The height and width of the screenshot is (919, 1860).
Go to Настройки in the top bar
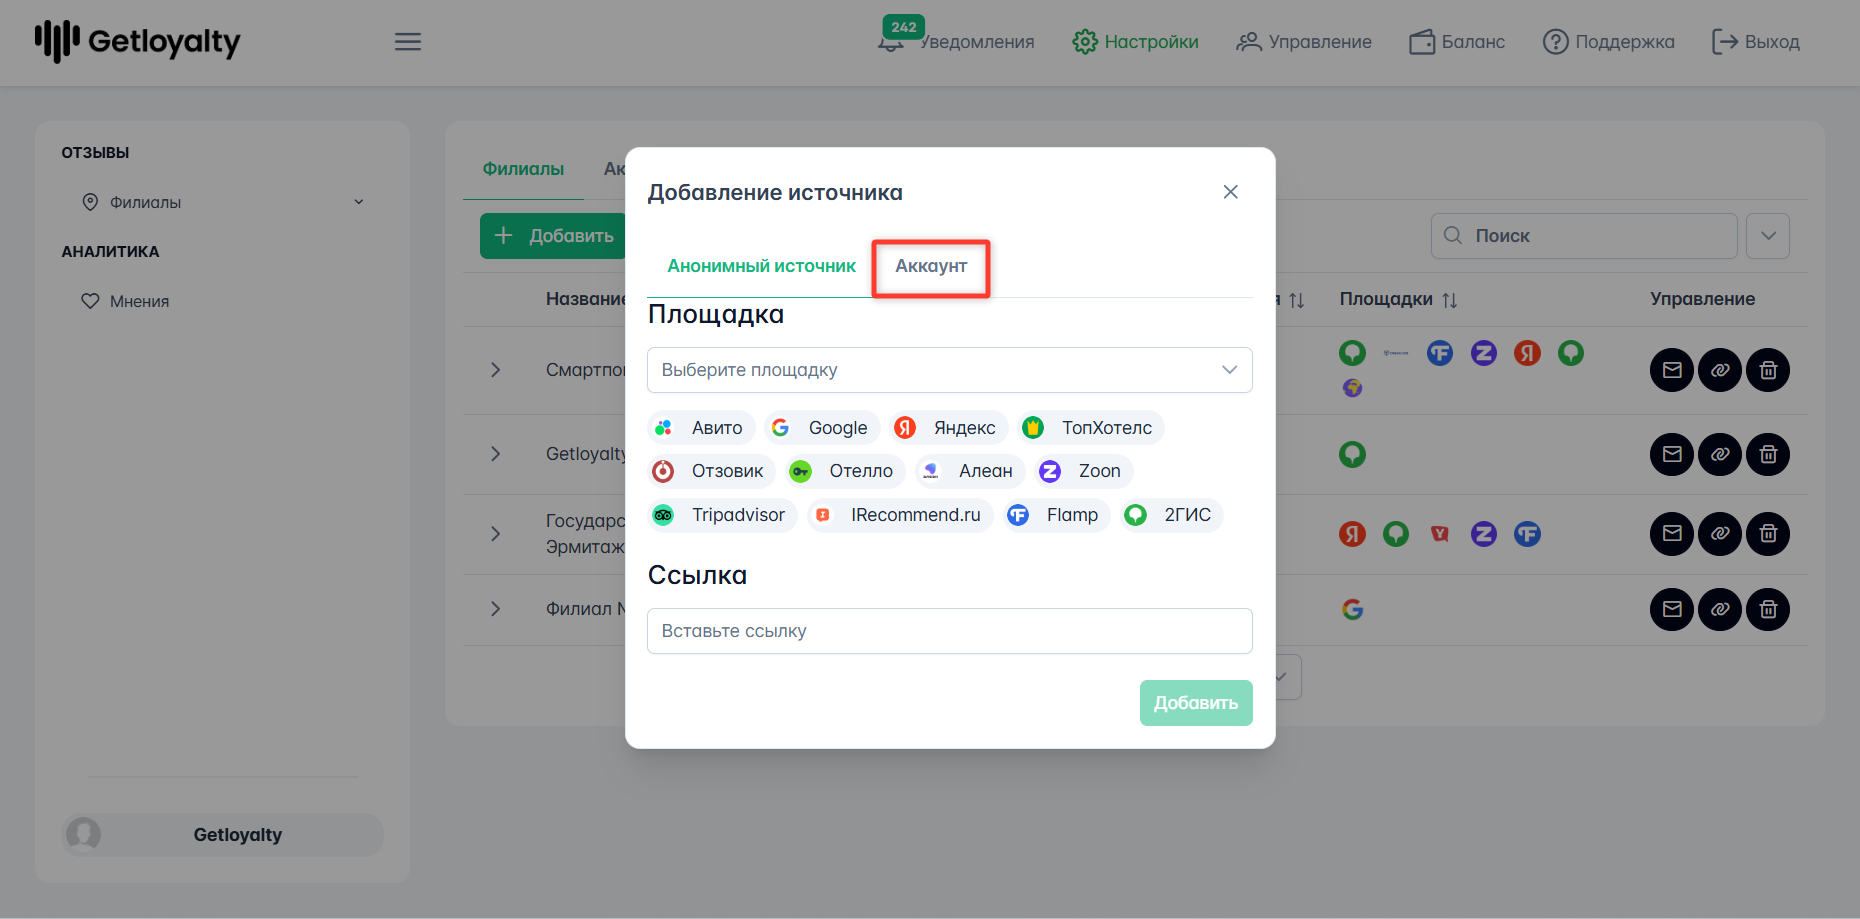point(1136,42)
